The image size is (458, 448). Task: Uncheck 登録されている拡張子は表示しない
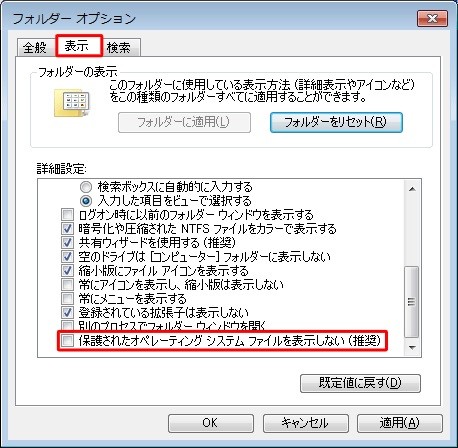coord(67,313)
